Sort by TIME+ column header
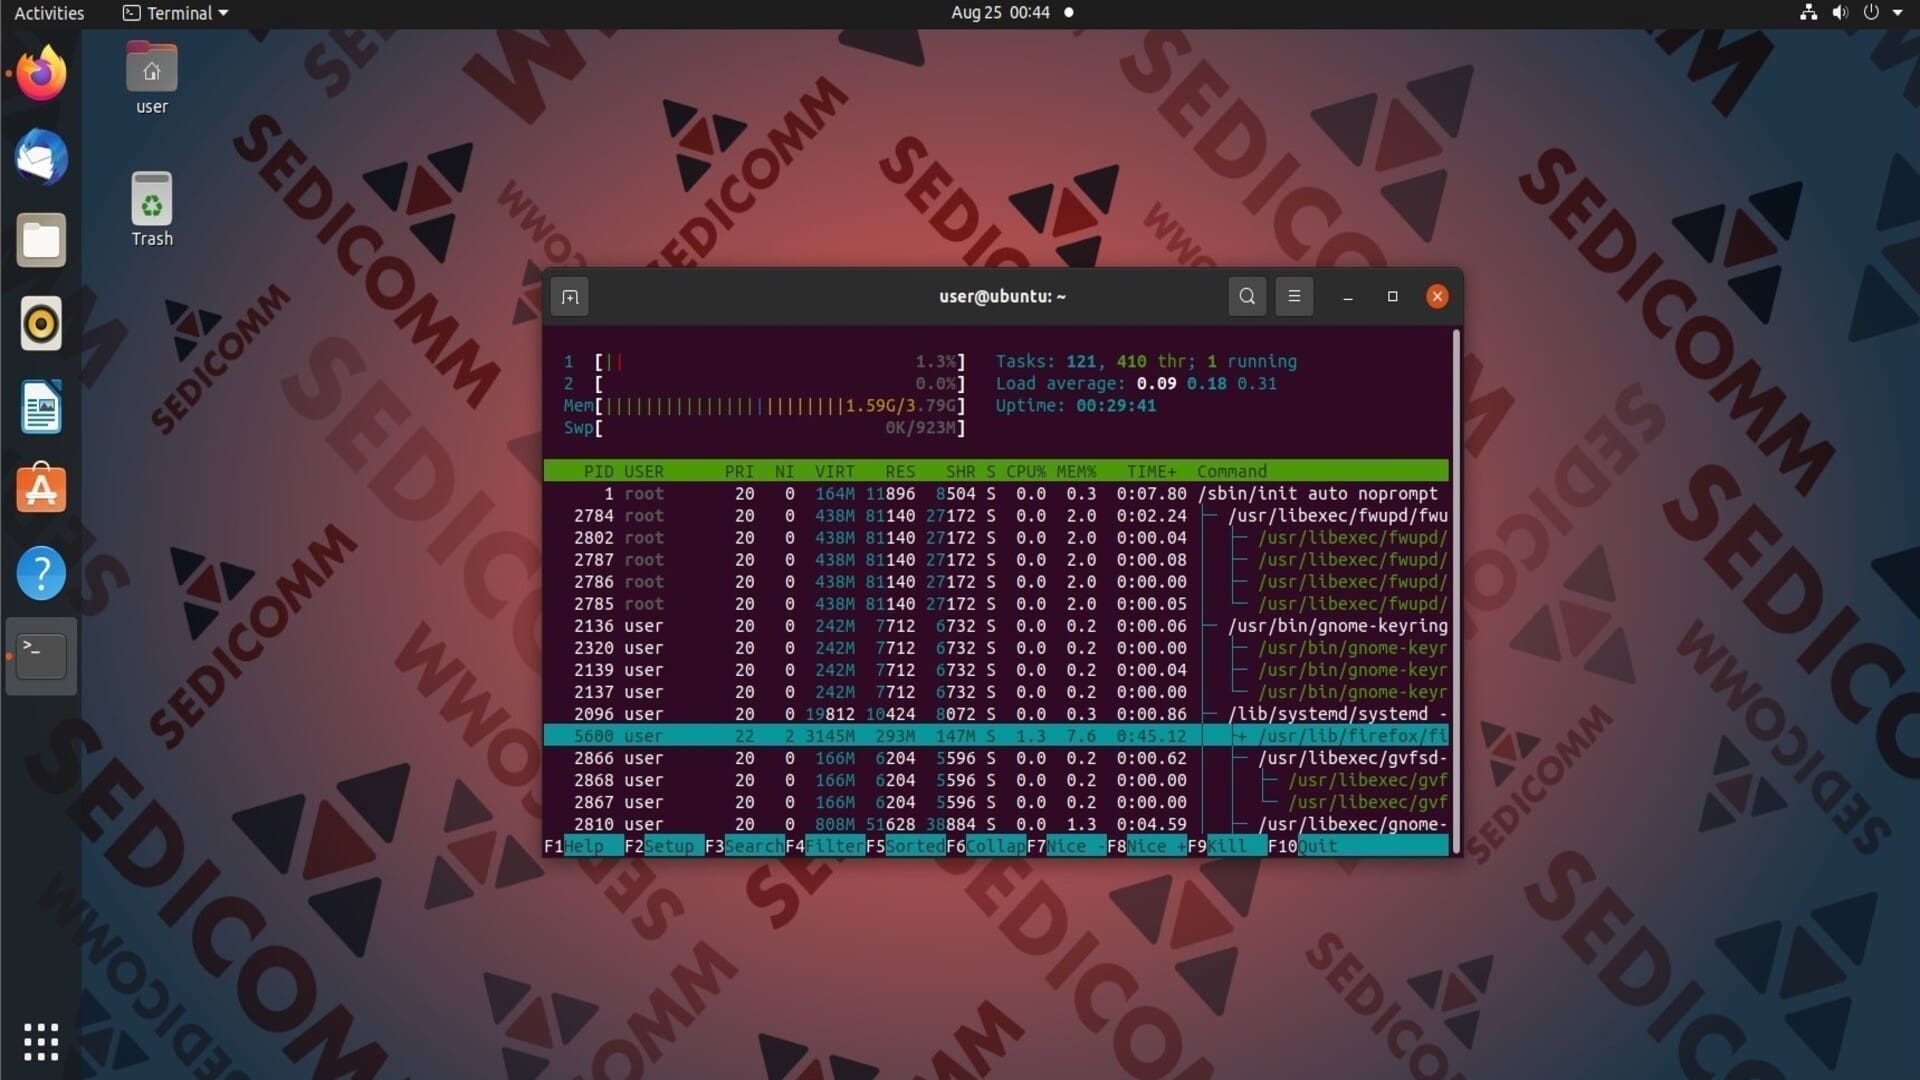1920x1080 pixels. point(1151,471)
